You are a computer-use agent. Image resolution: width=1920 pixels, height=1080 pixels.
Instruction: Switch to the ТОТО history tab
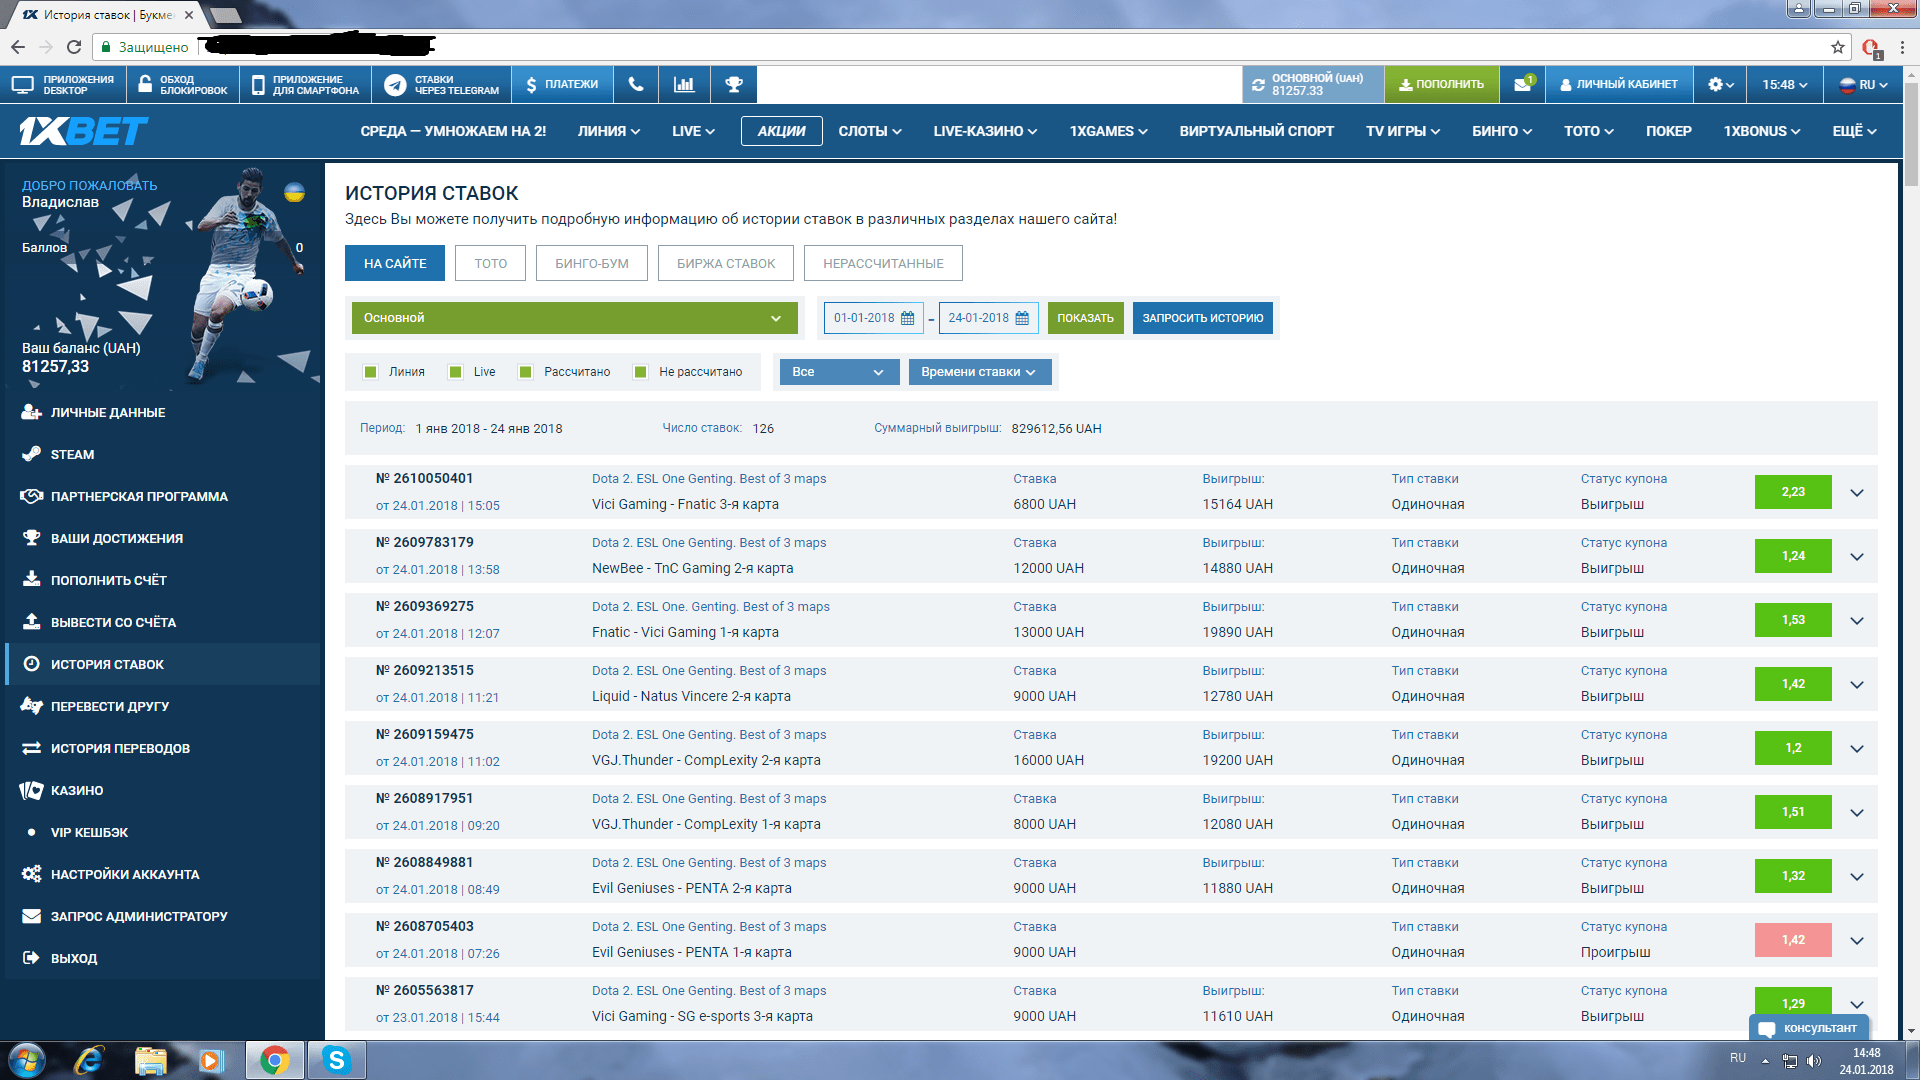coord(490,264)
